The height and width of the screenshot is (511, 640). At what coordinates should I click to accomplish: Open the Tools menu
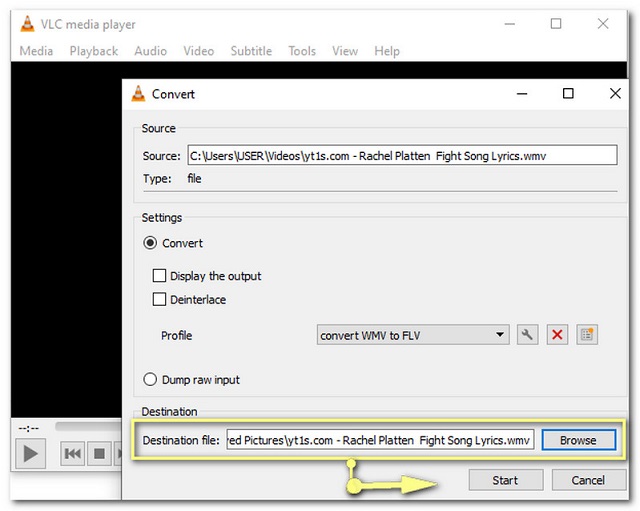[x=302, y=51]
